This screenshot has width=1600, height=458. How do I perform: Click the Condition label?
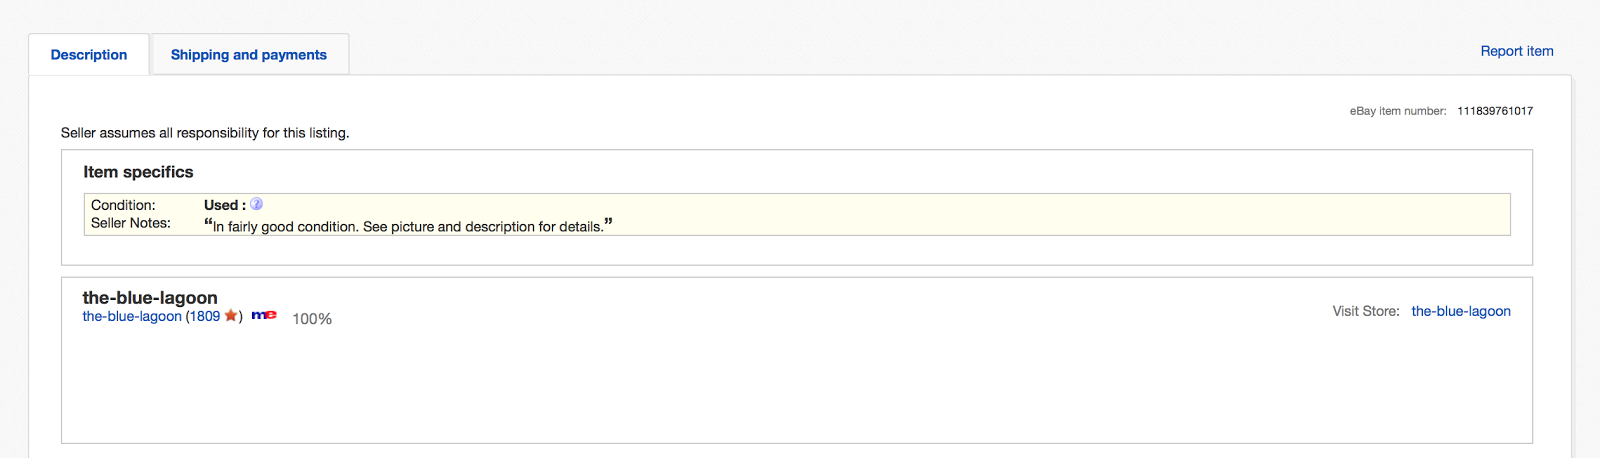coord(123,205)
